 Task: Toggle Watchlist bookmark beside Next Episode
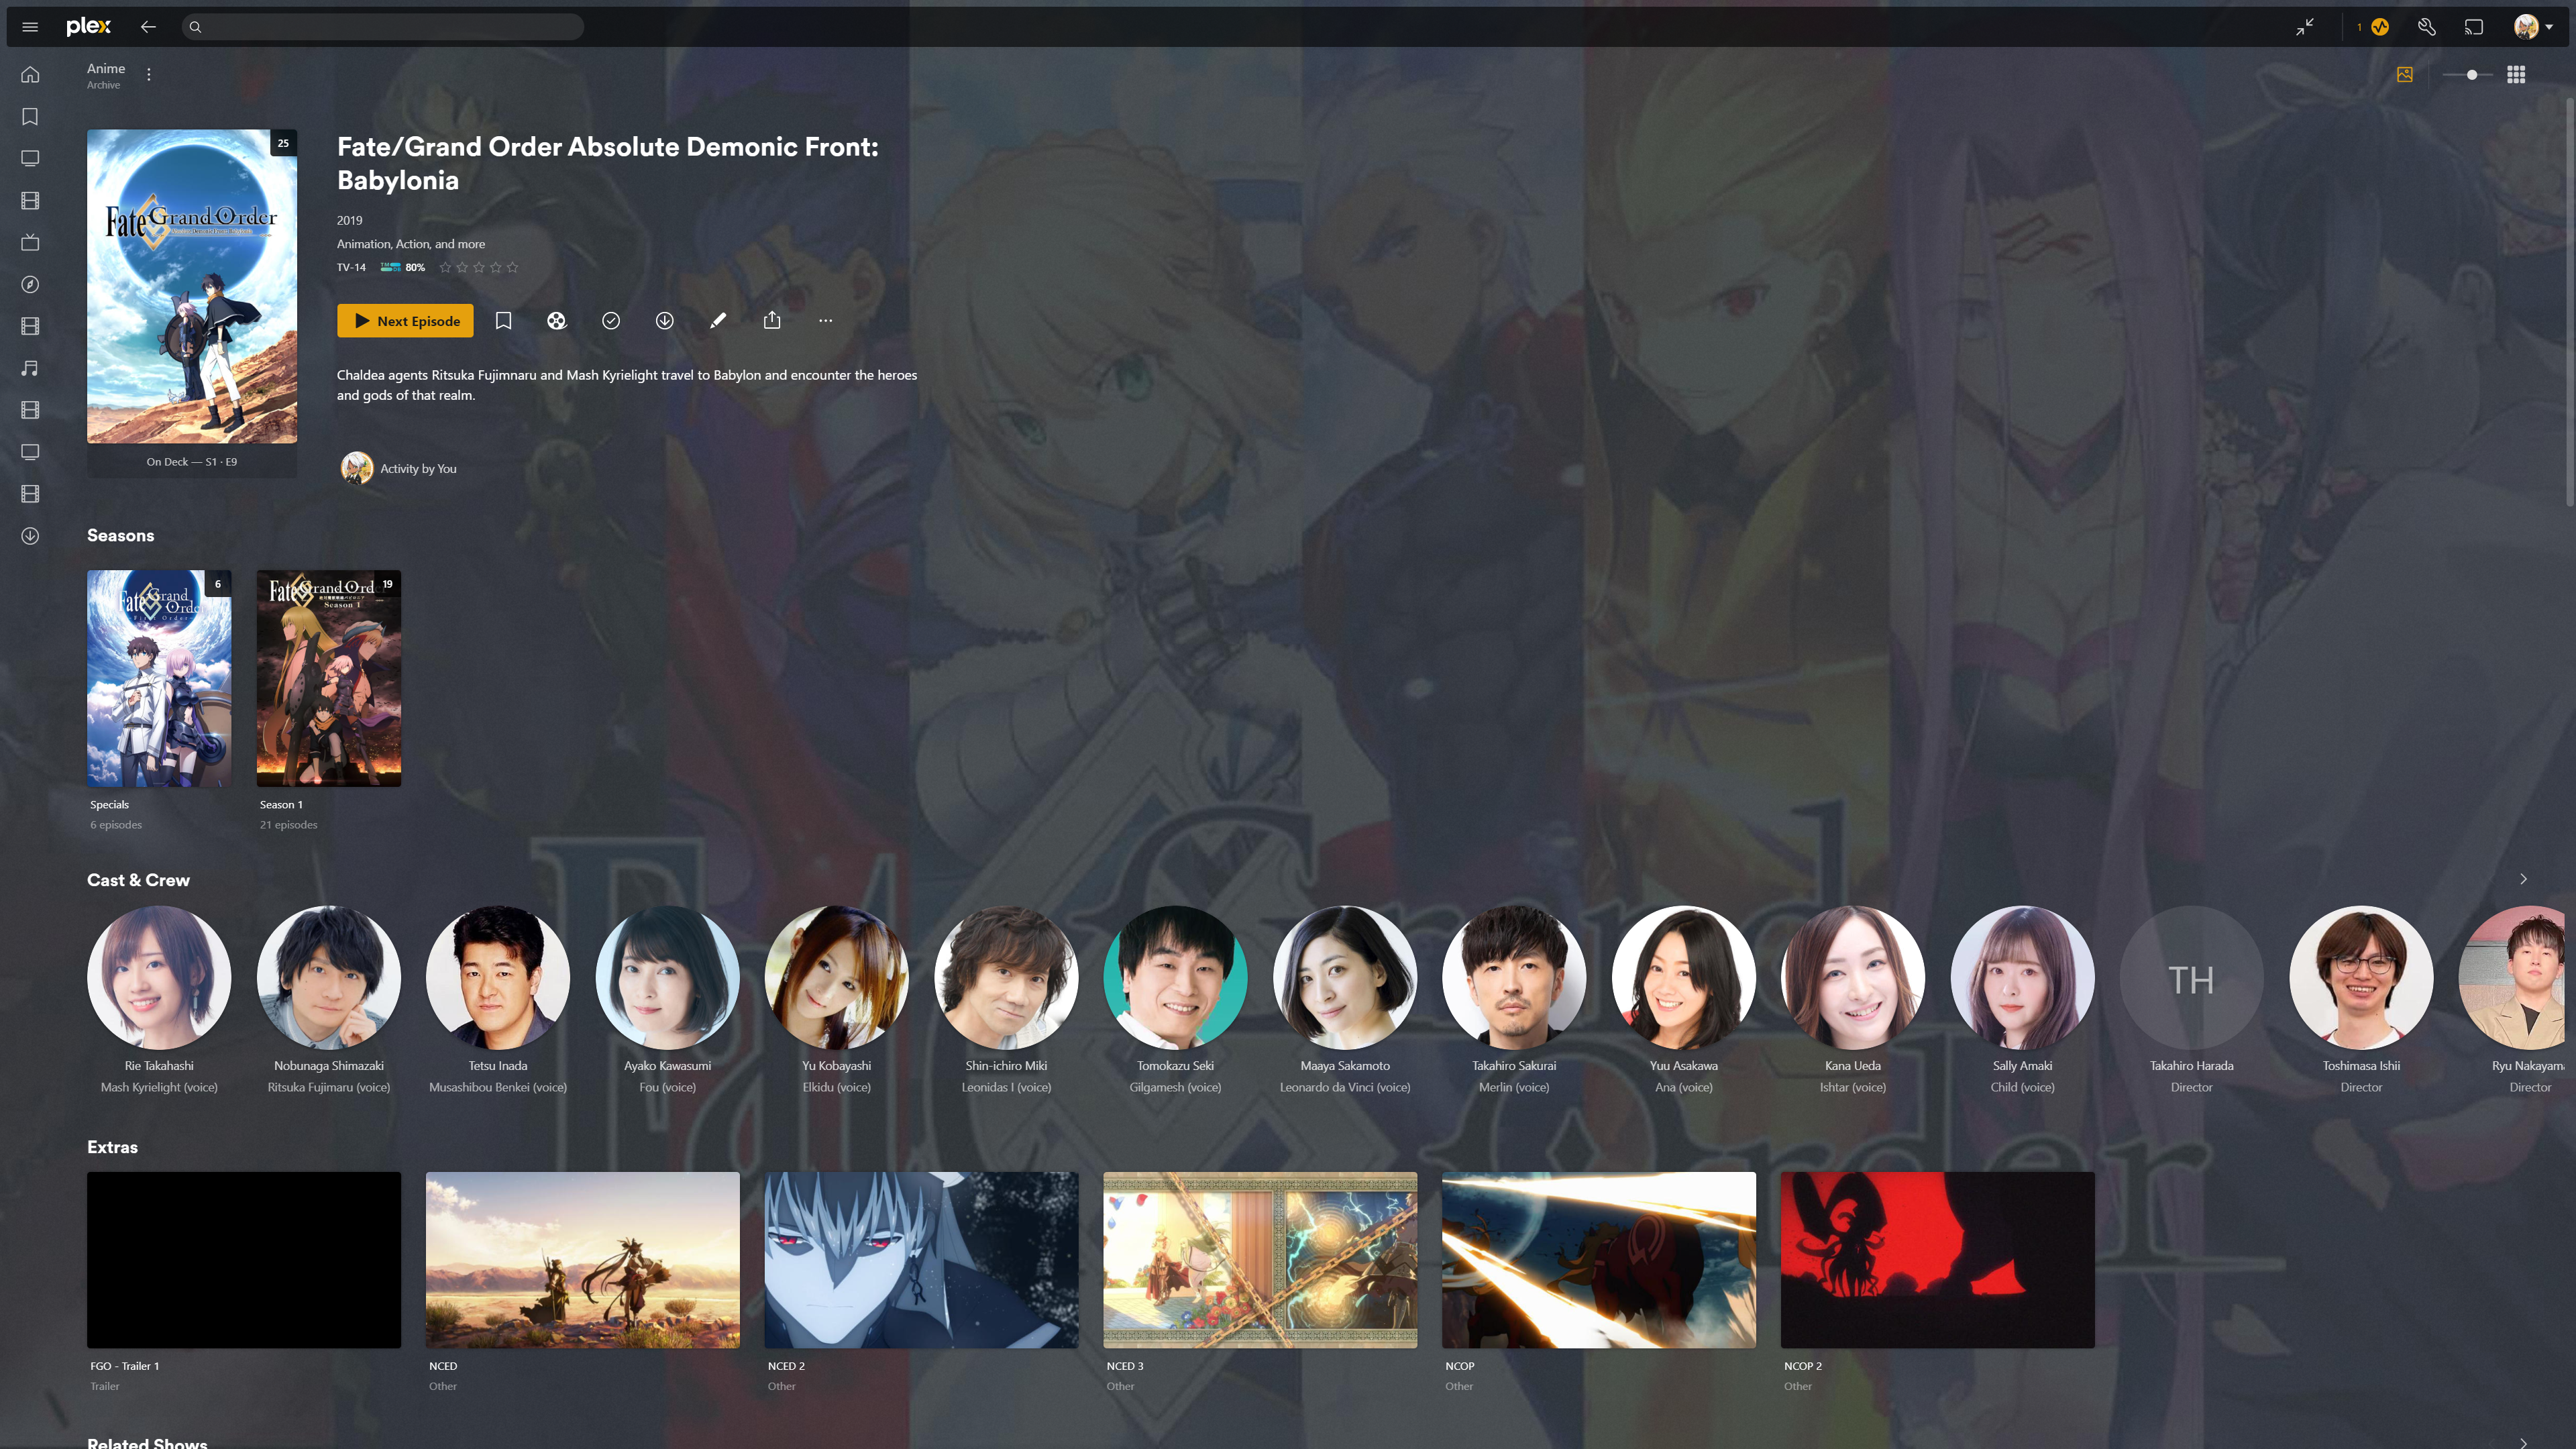504,321
